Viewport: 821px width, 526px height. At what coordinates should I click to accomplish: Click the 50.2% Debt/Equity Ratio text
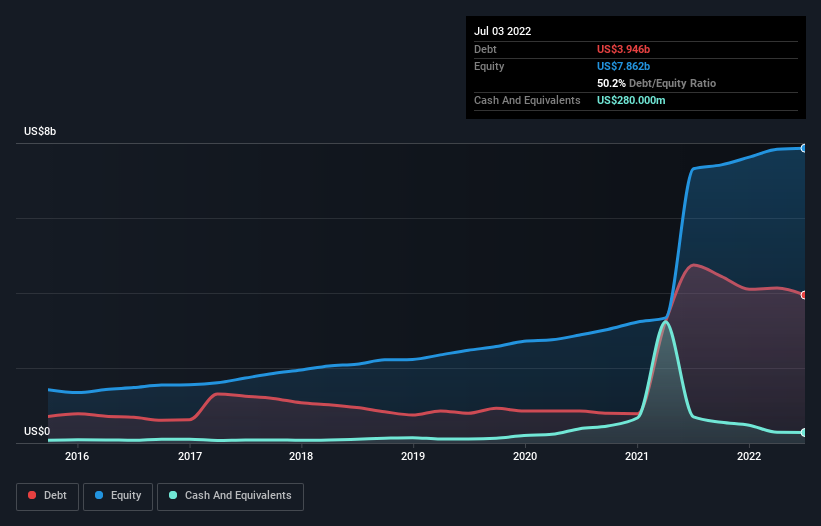coord(657,83)
